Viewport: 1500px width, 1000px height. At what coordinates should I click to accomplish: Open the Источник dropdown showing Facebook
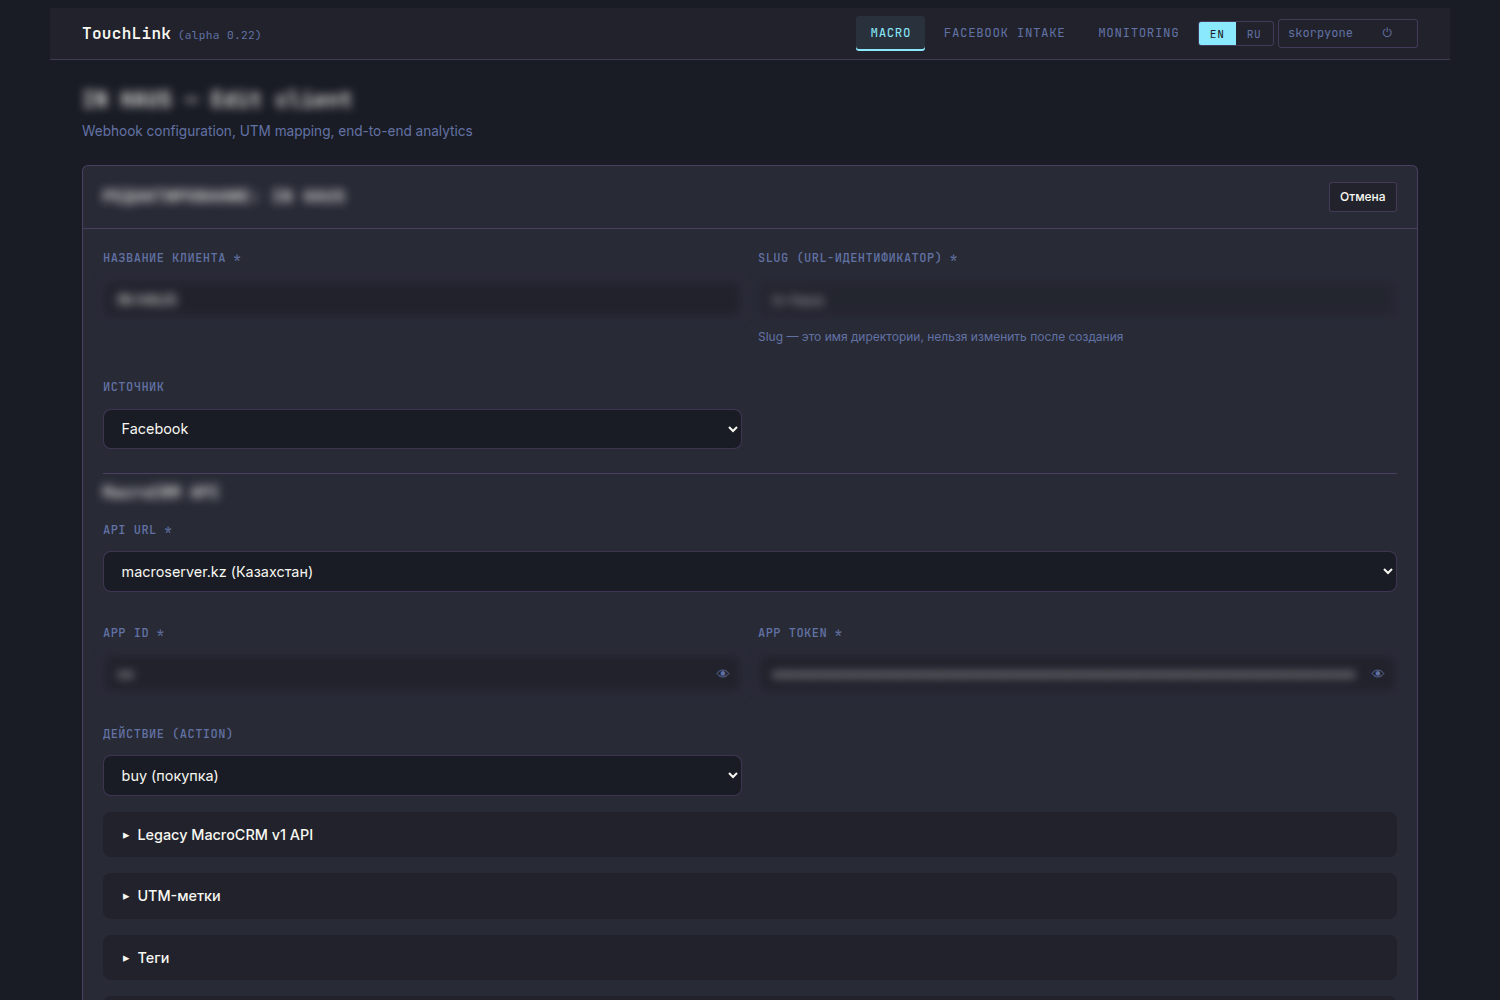click(422, 429)
